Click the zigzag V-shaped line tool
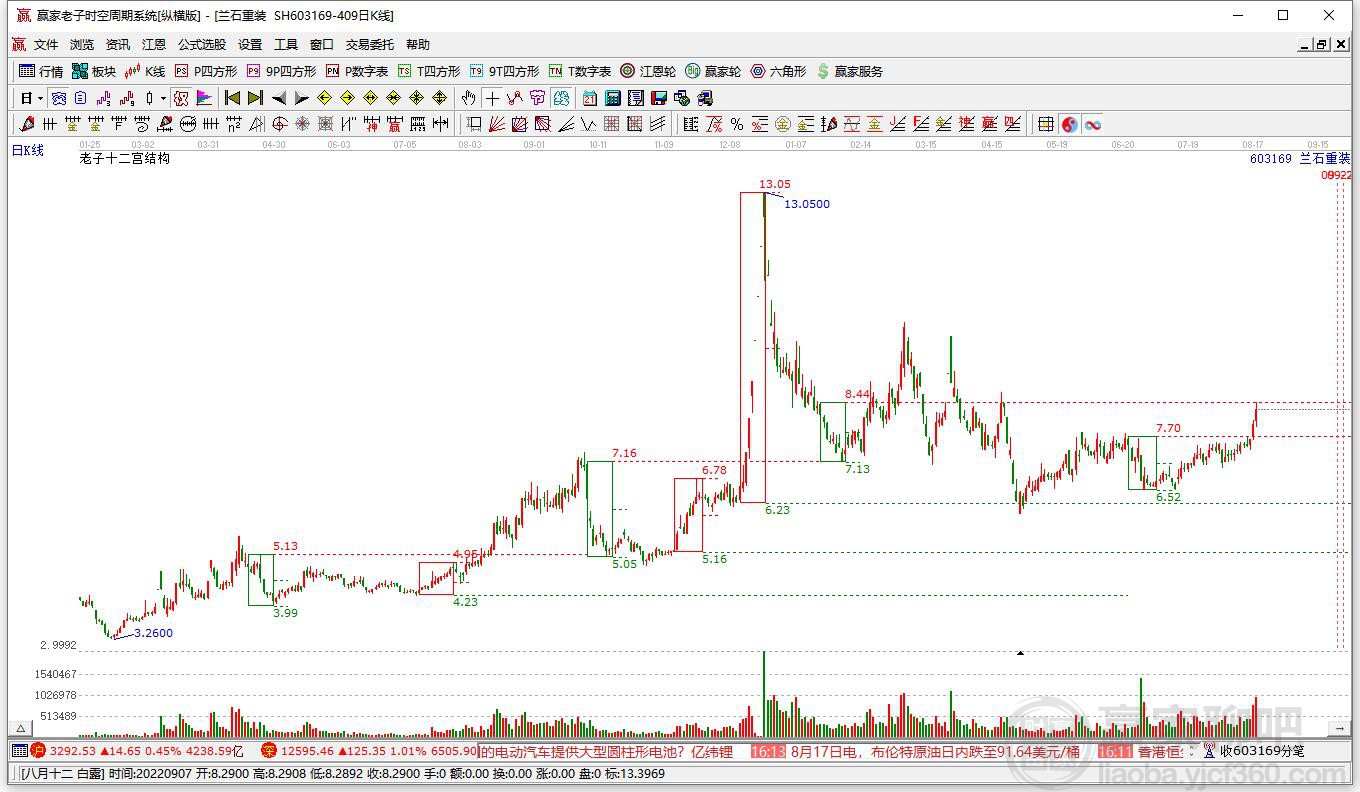The height and width of the screenshot is (792, 1360). pyautogui.click(x=588, y=124)
